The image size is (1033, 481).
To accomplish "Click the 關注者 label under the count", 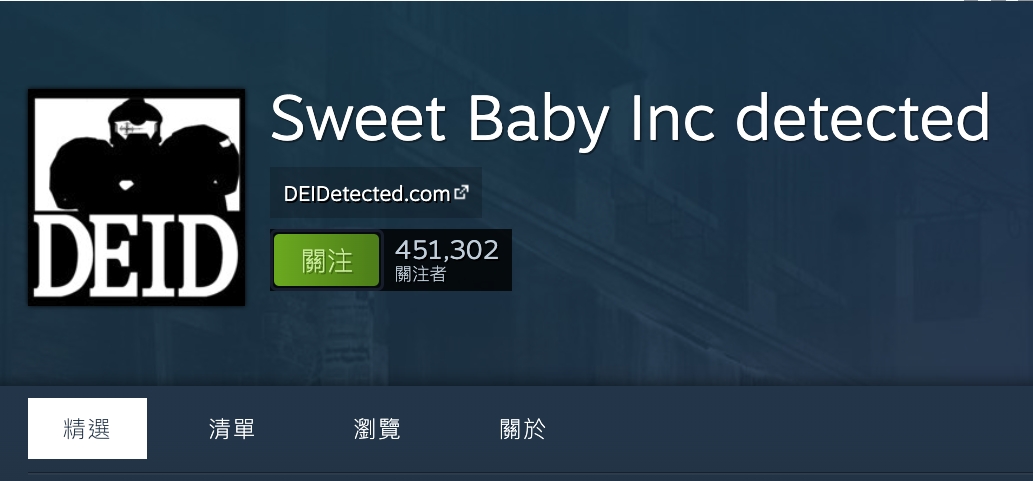I will (420, 274).
